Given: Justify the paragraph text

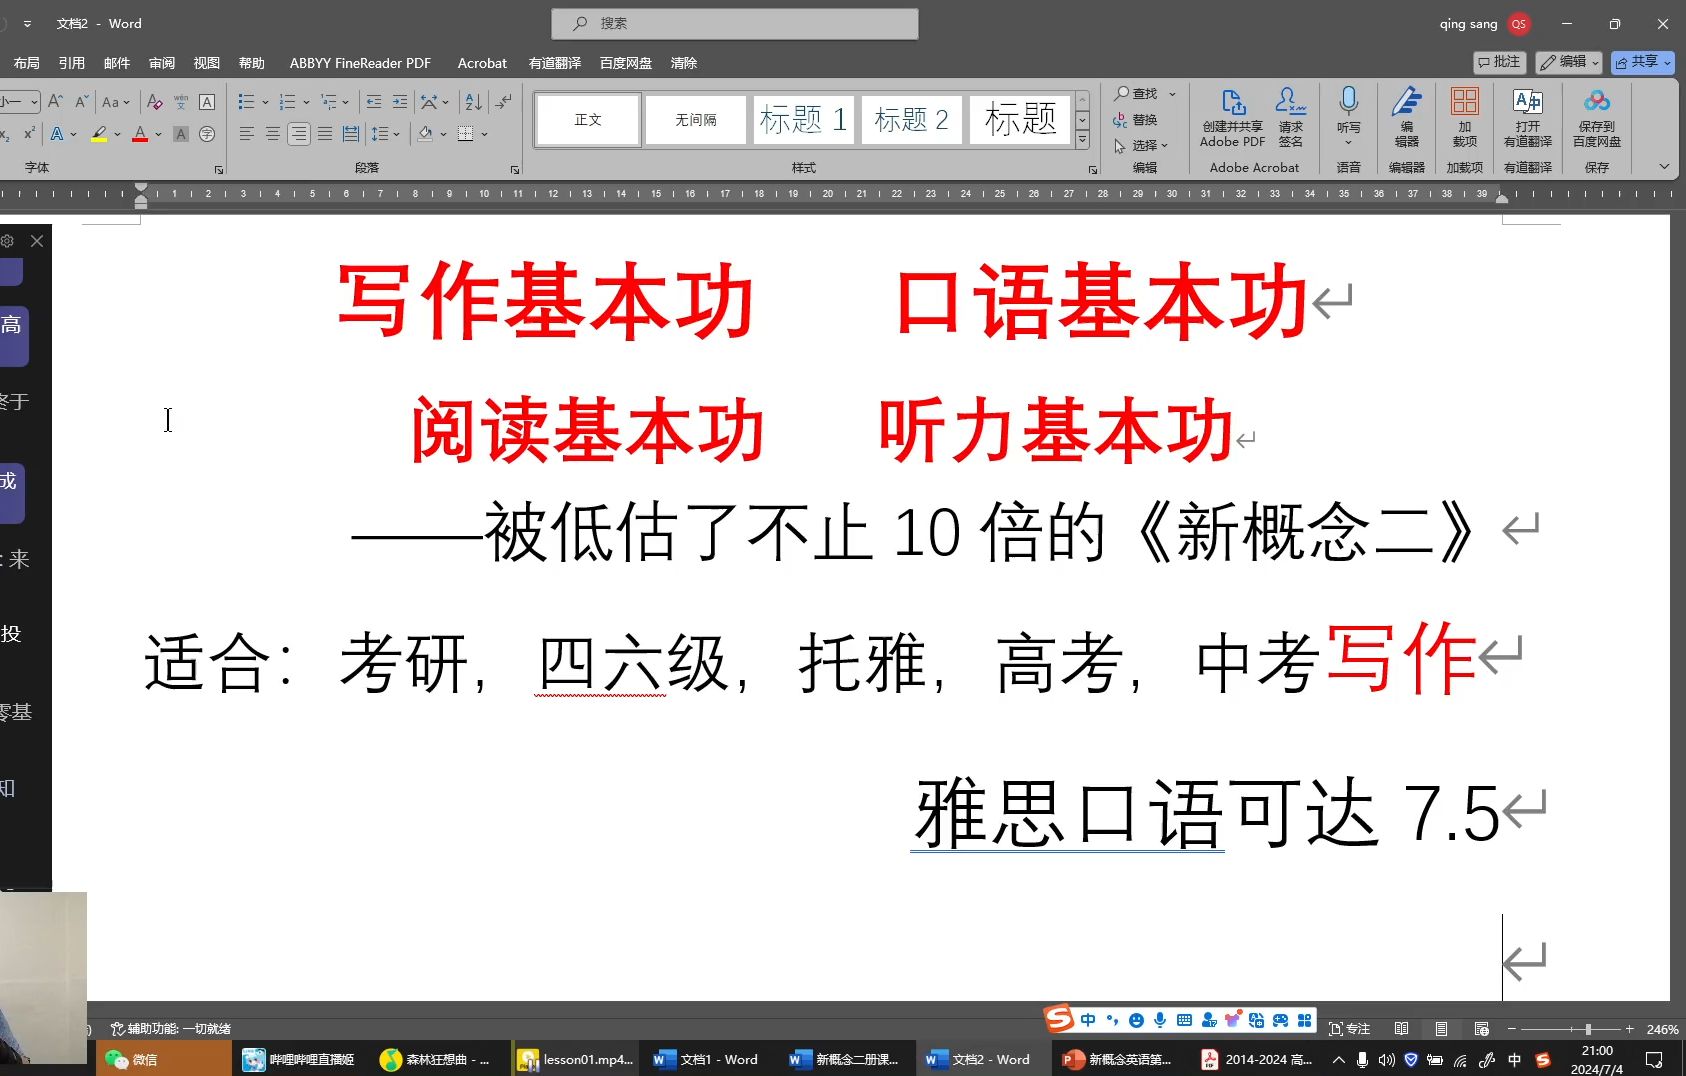Looking at the screenshot, I should 325,133.
